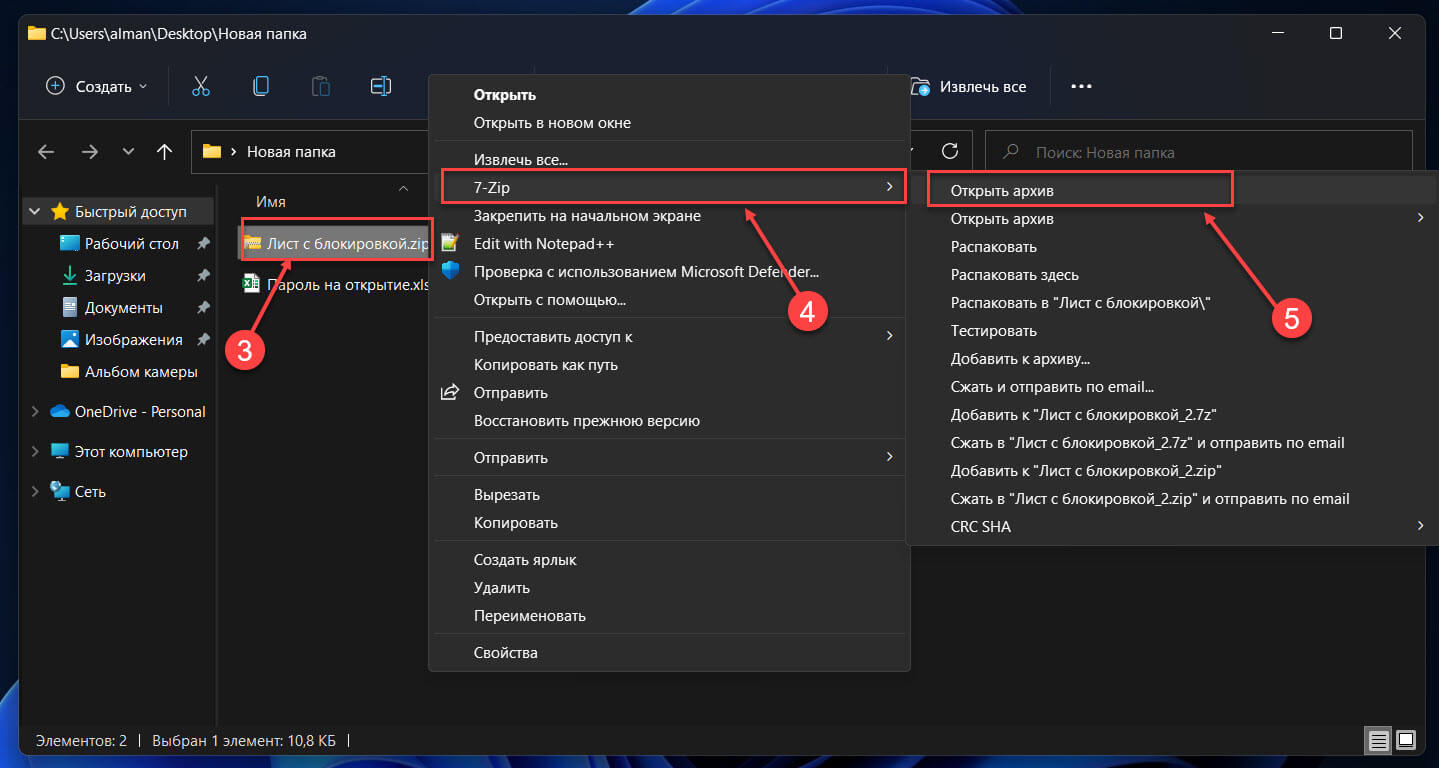Click the Rename icon in toolbar
The image size is (1439, 768).
[381, 87]
